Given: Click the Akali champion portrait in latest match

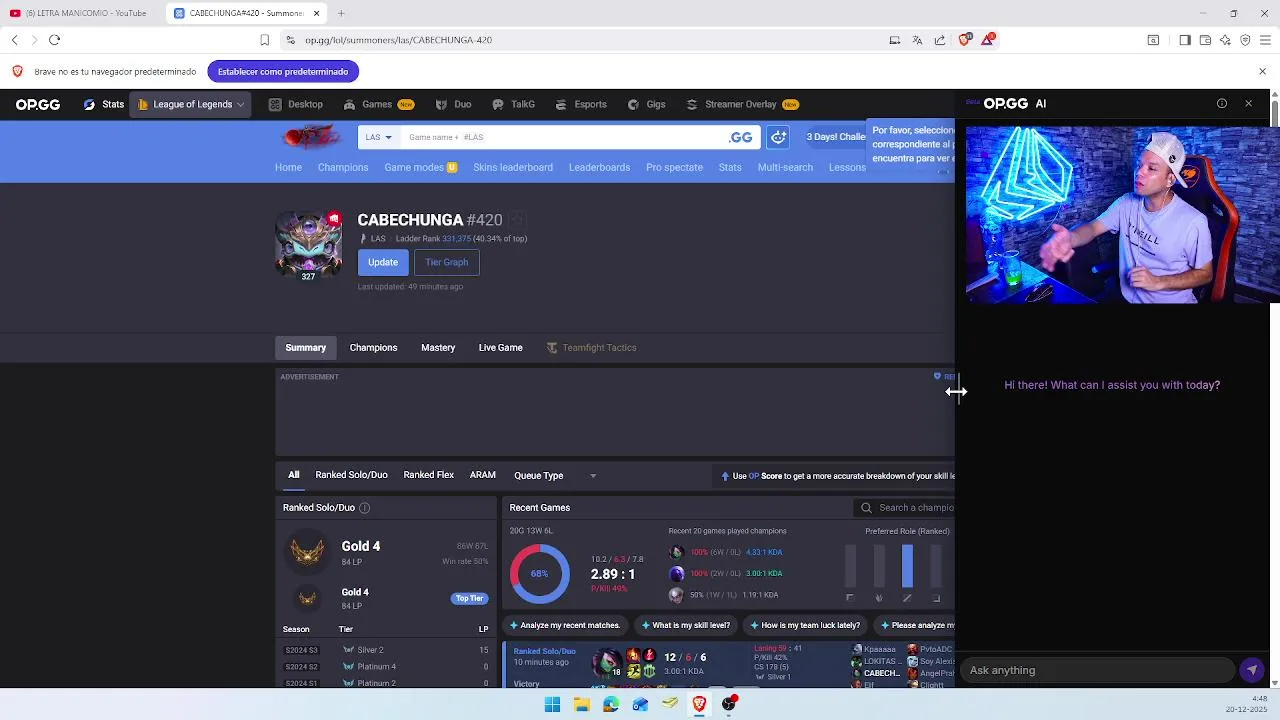Looking at the screenshot, I should (607, 663).
